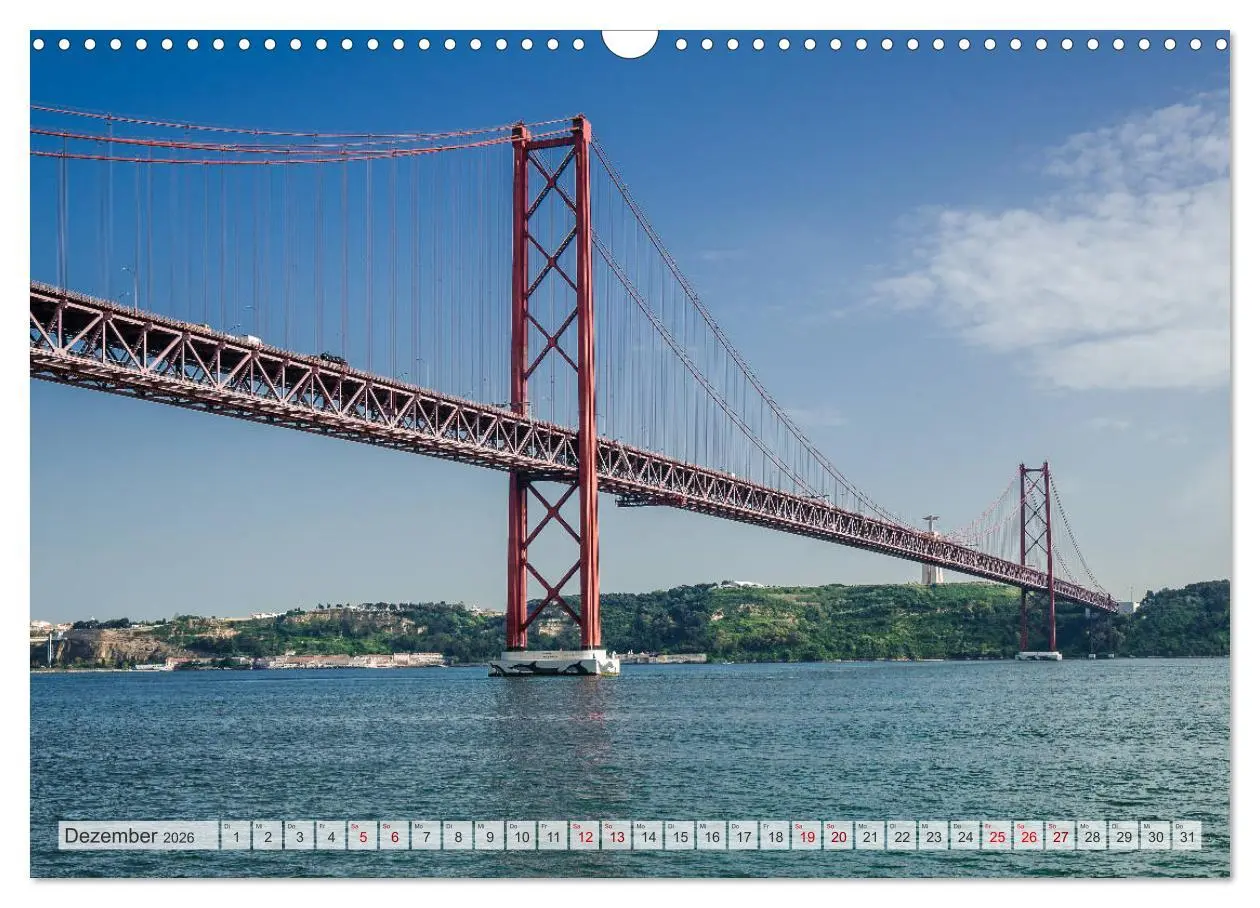
Task: Select day 8 in the calendar strip
Action: [x=457, y=836]
